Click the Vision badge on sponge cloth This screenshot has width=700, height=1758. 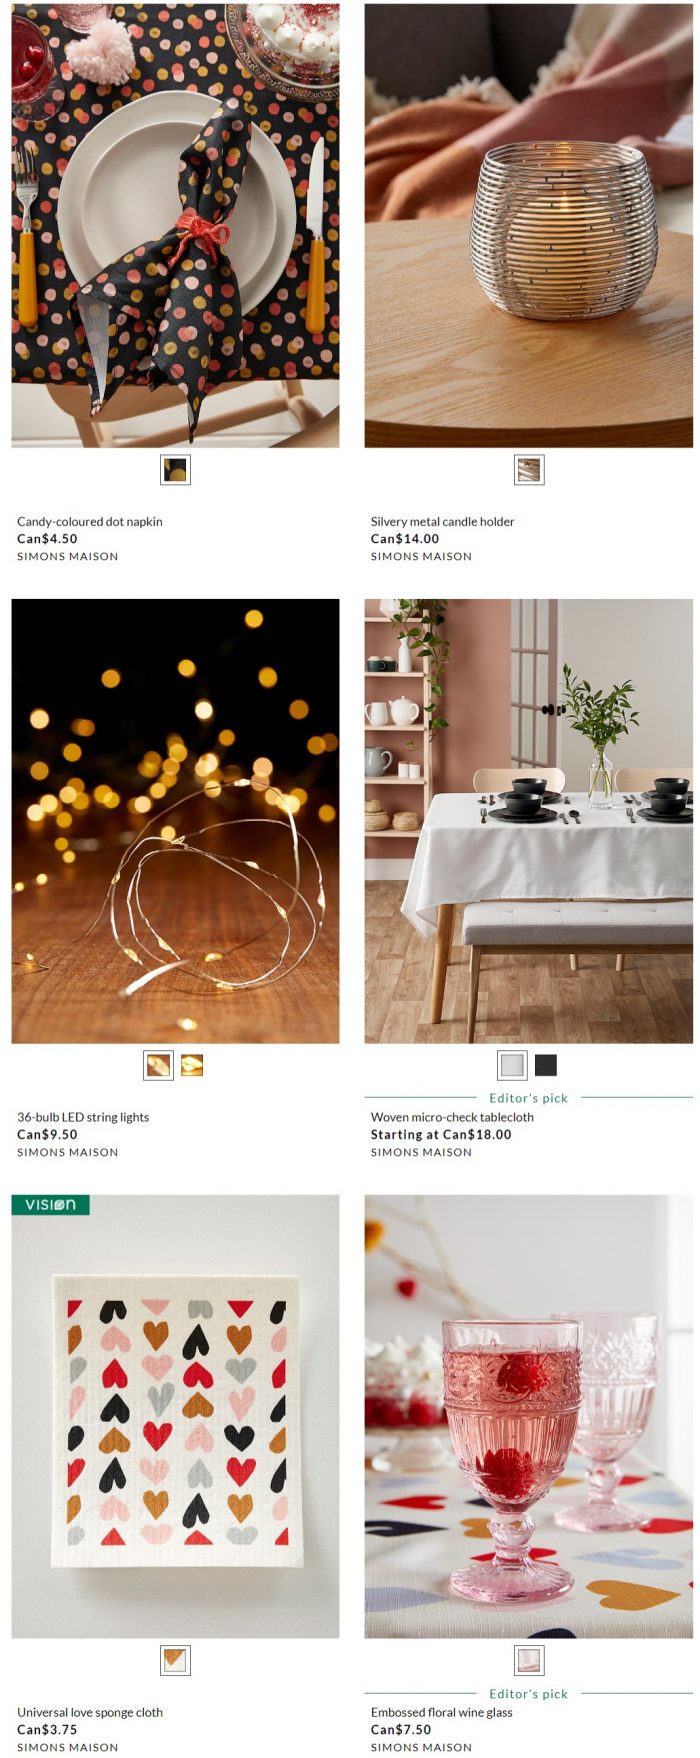(x=50, y=1205)
